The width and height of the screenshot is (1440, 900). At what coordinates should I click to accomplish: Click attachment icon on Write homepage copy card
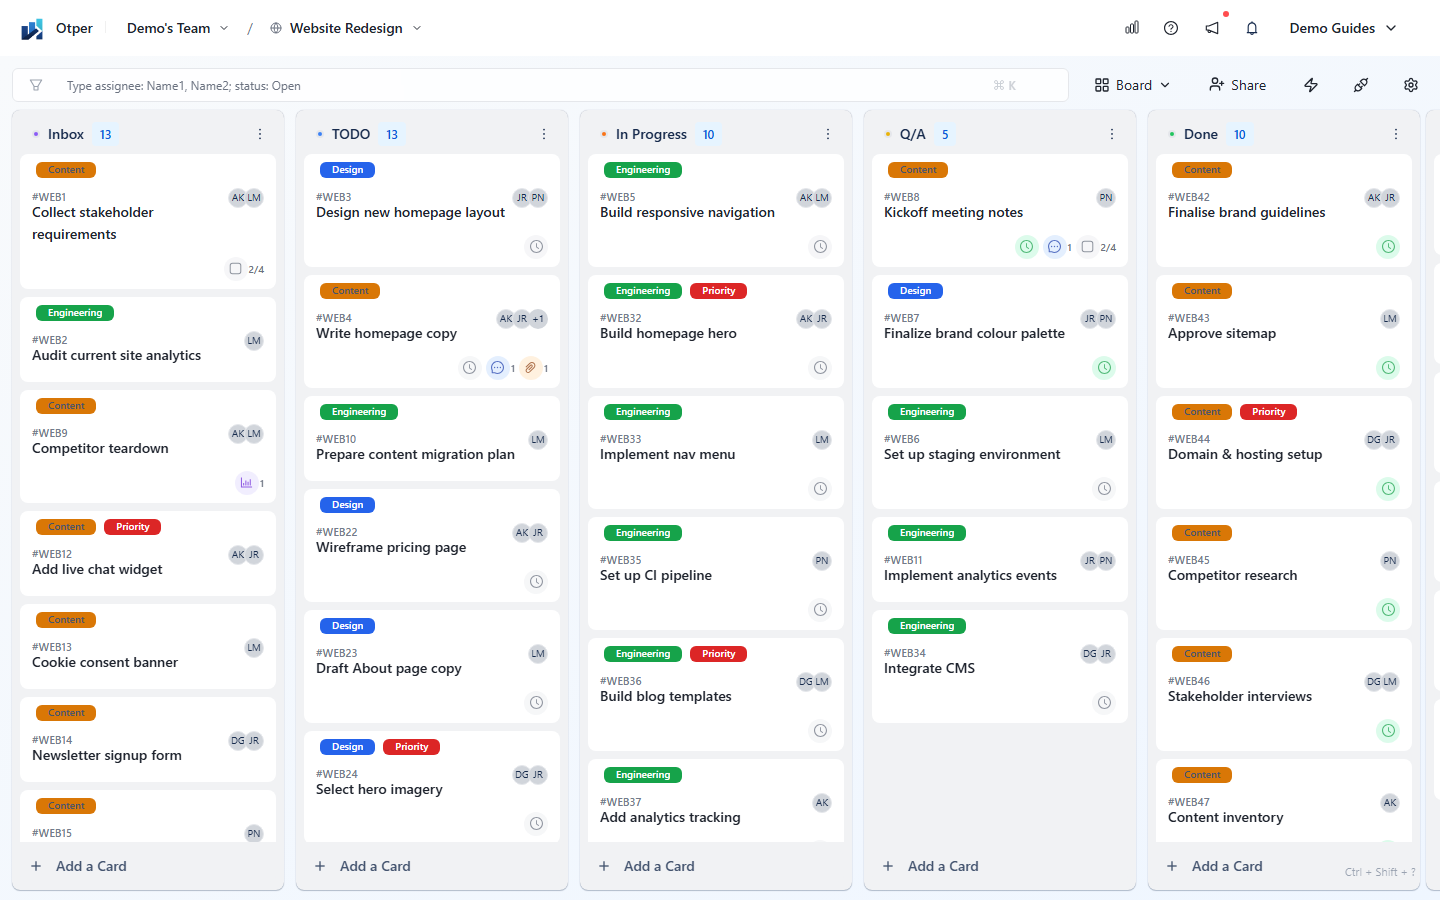(x=531, y=368)
